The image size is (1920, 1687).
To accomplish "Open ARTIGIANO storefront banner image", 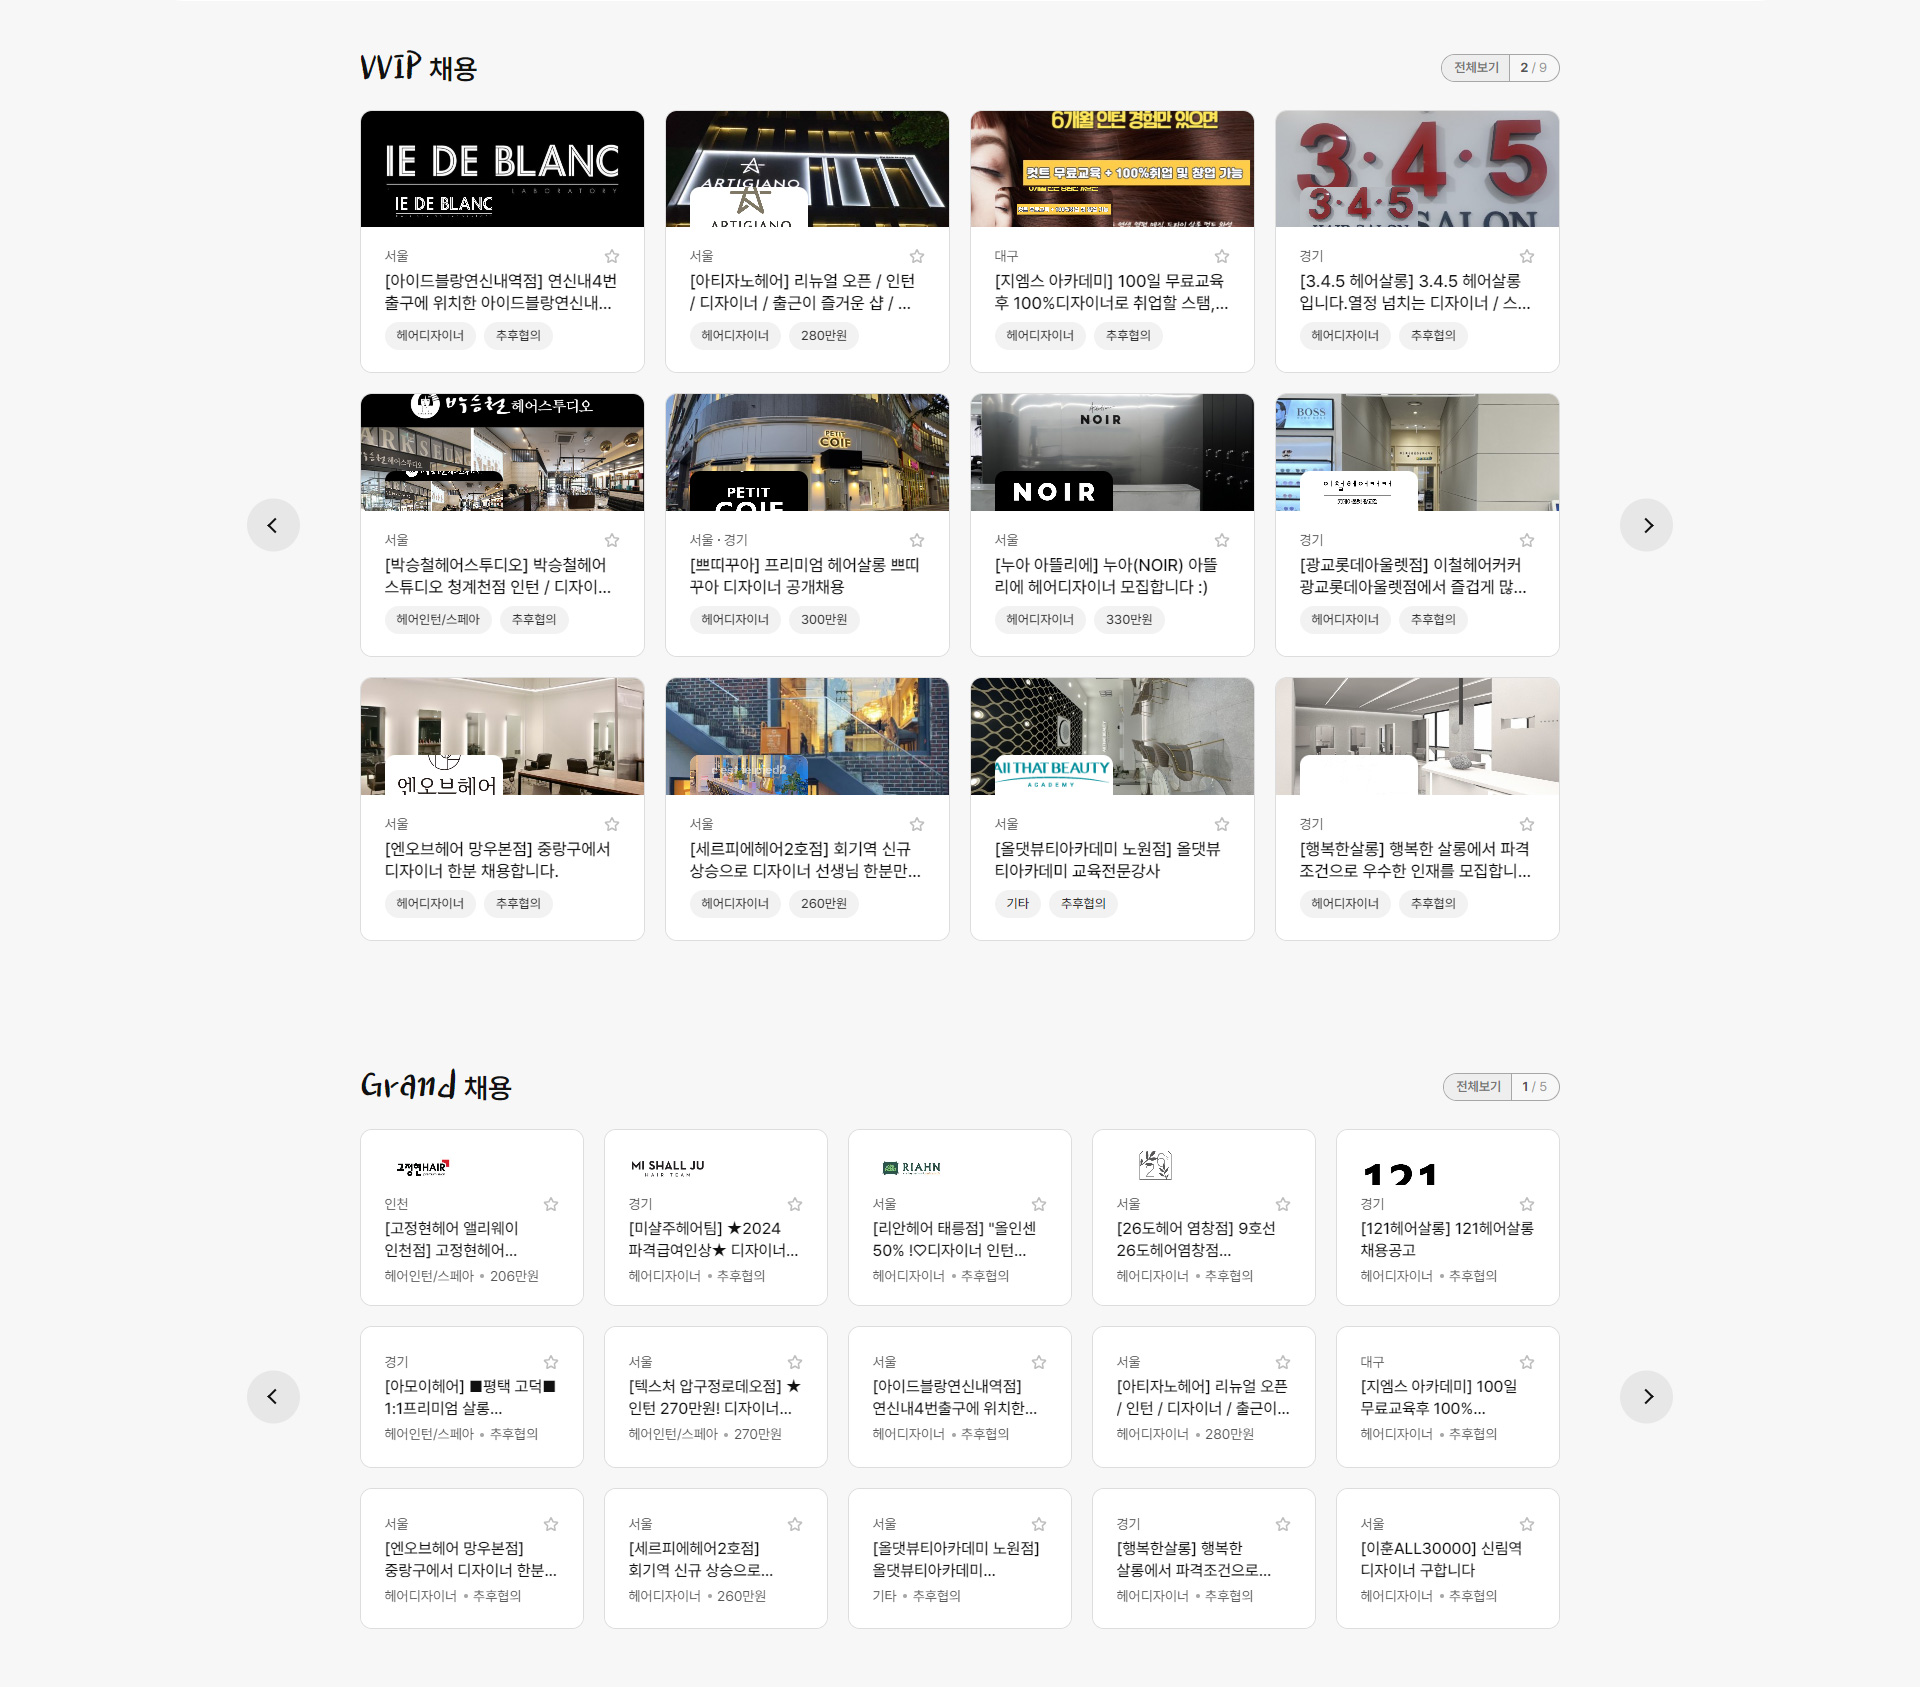I will pos(807,169).
